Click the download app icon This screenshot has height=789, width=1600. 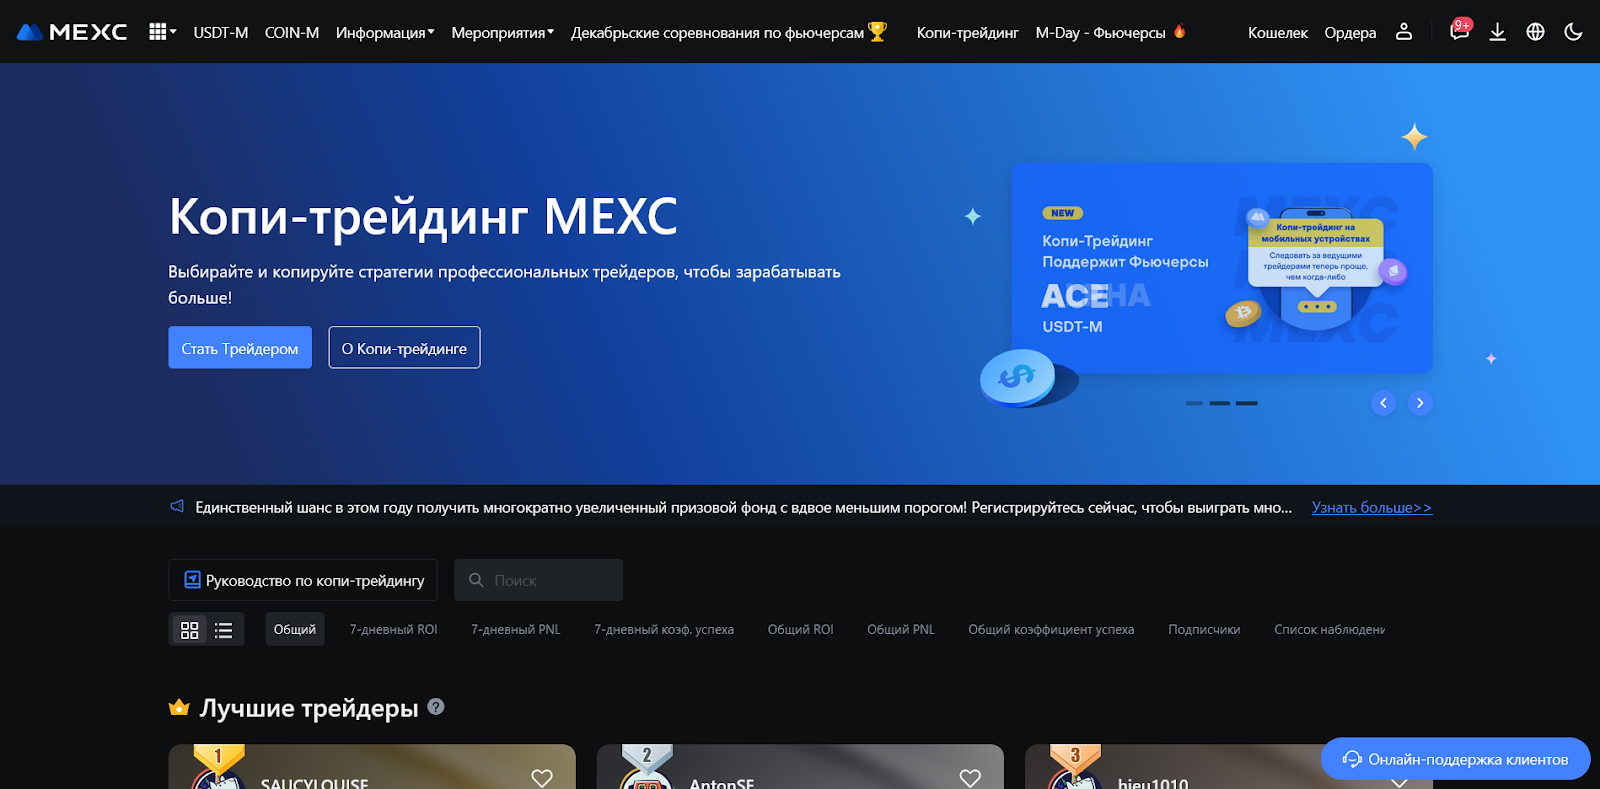(x=1497, y=32)
